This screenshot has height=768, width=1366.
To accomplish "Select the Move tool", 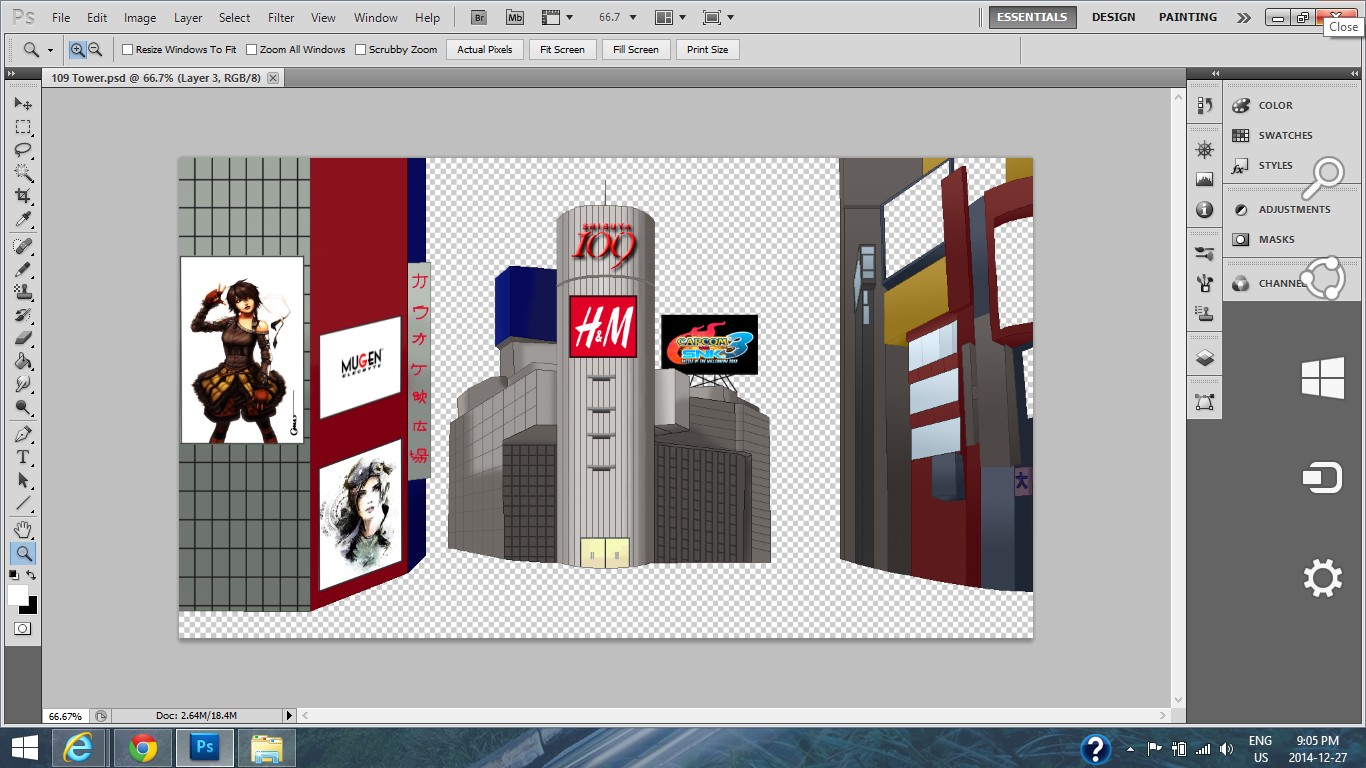I will click(x=23, y=104).
